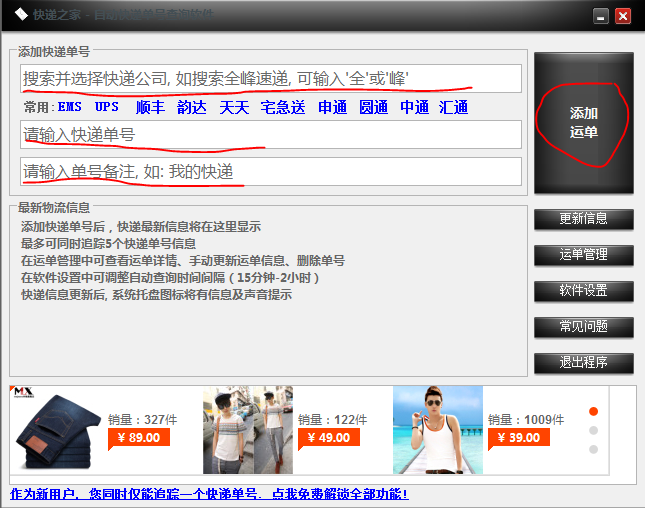Click the ¥ 49.00 price tag
The image size is (645, 508).
click(329, 438)
